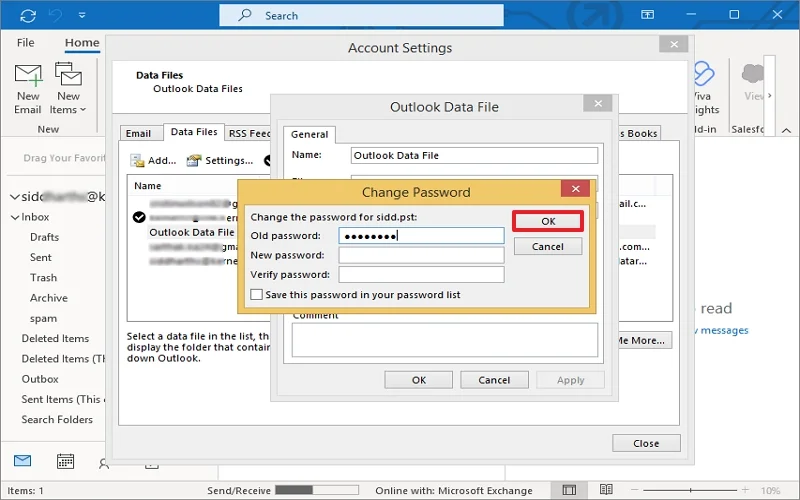
Task: Click the New password field
Action: [421, 255]
